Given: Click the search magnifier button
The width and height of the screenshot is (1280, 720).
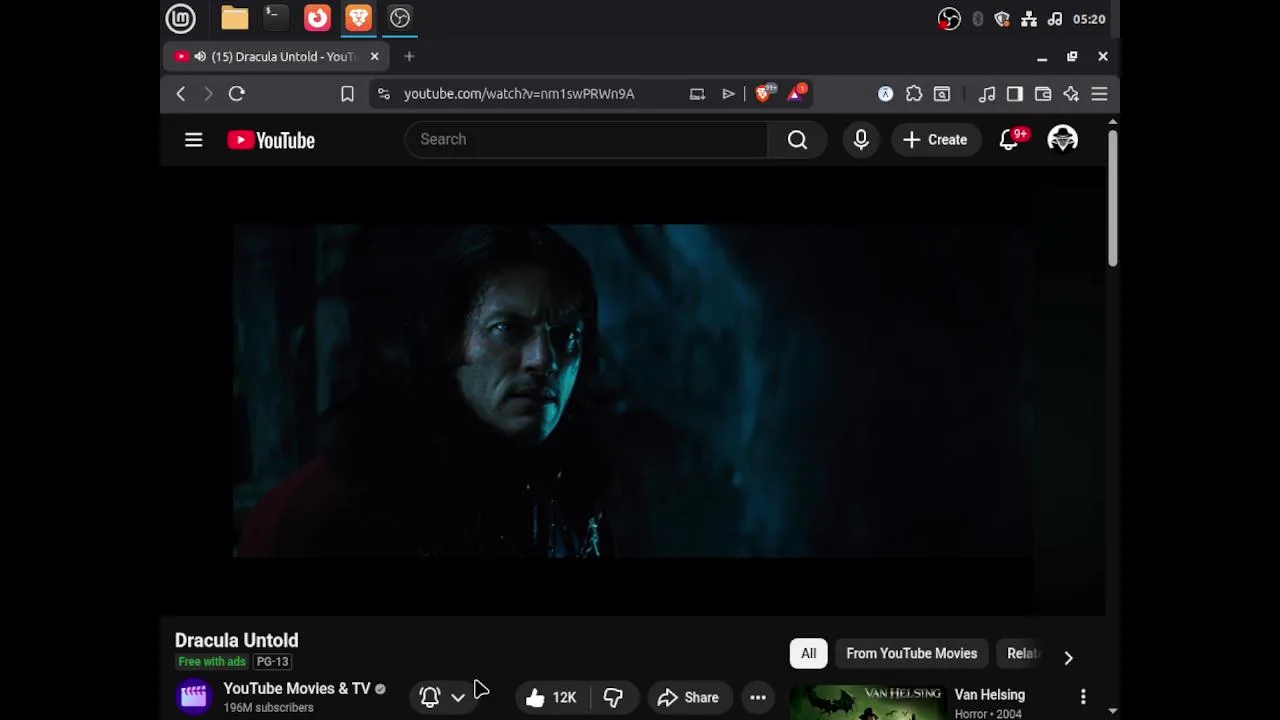Looking at the screenshot, I should (797, 140).
